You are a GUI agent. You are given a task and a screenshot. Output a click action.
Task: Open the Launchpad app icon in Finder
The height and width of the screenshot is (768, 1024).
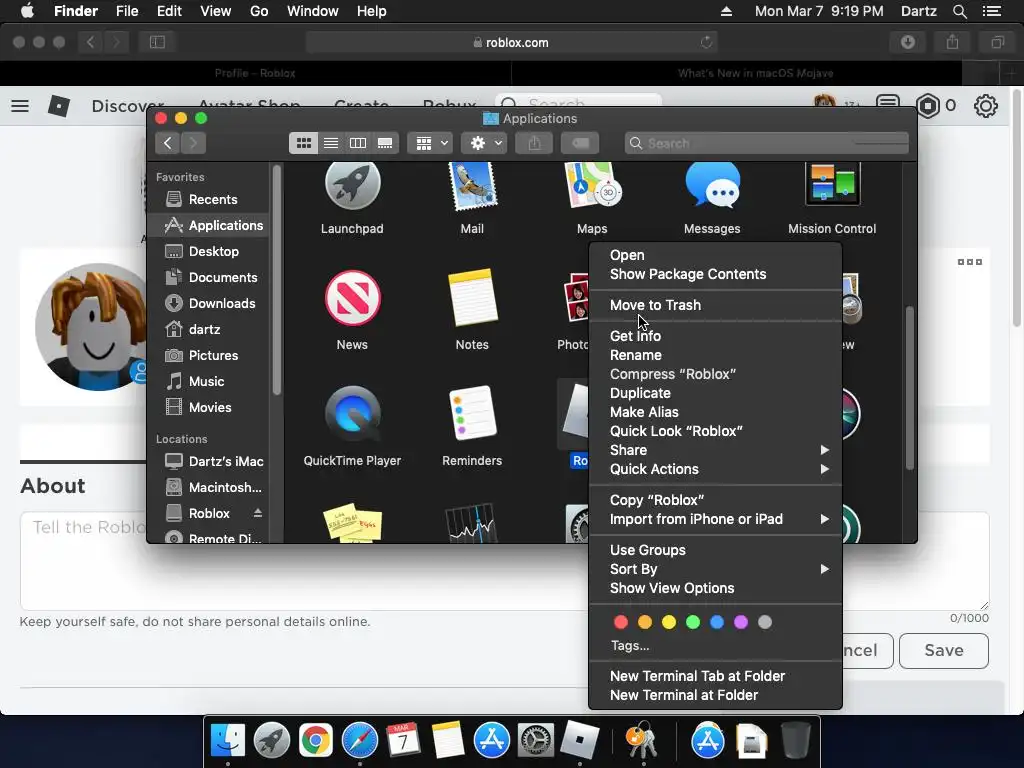[353, 187]
